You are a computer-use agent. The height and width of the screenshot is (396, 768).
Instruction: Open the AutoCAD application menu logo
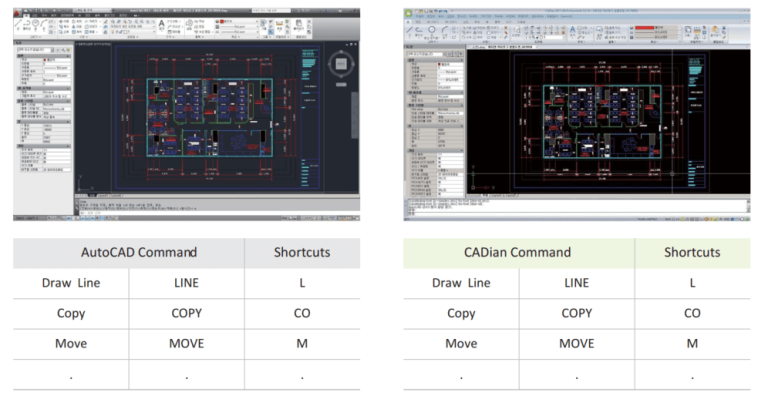point(17,14)
